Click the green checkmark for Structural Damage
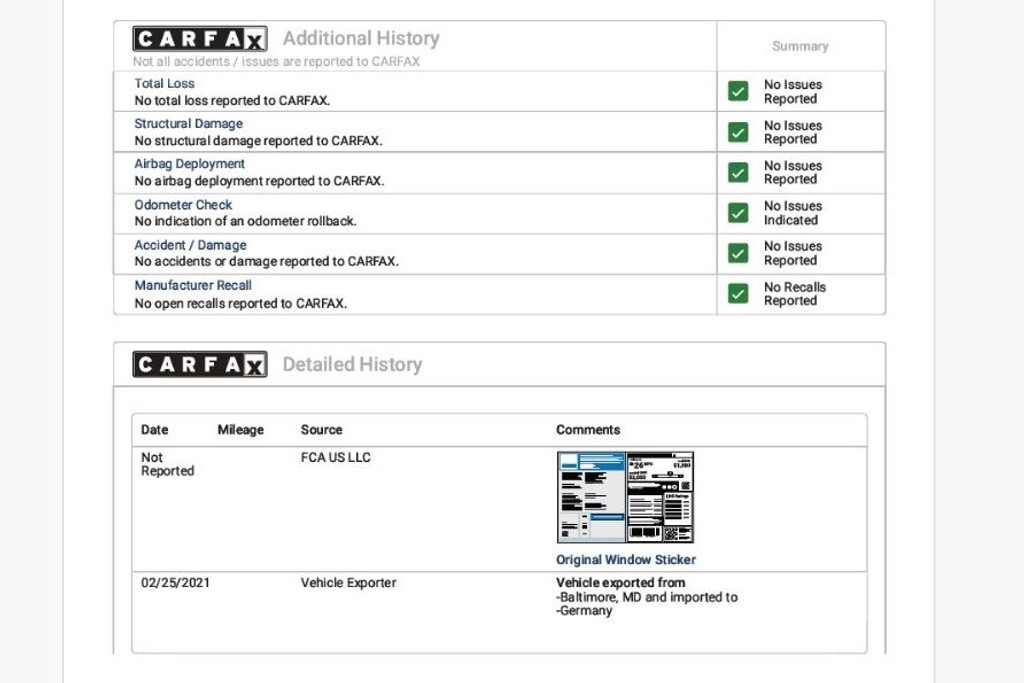The image size is (1024, 683). 738,132
